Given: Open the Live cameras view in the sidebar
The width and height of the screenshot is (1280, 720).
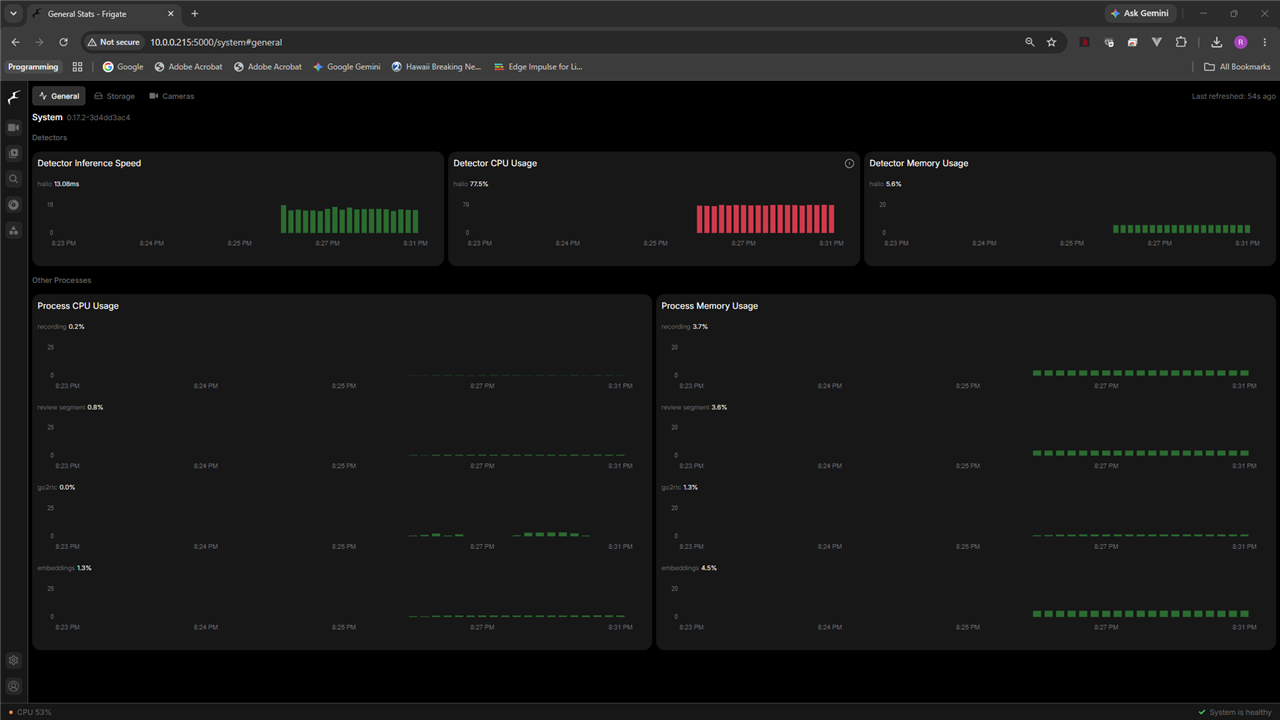Looking at the screenshot, I should pos(13,128).
